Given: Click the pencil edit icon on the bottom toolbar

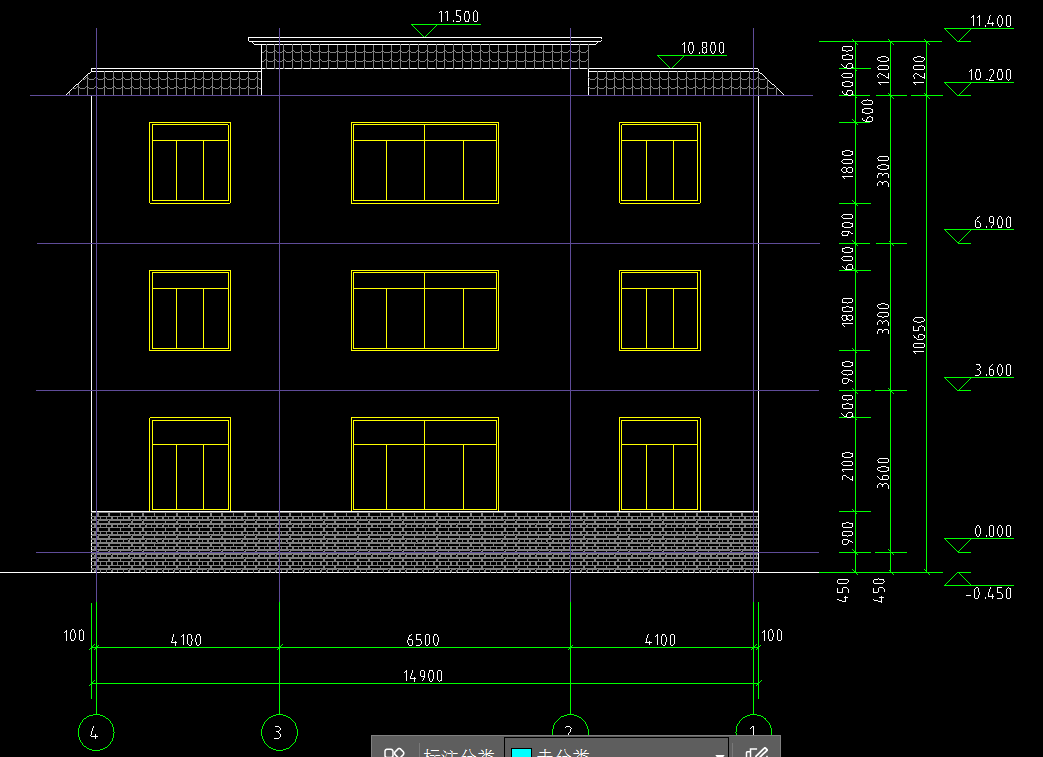Looking at the screenshot, I should pyautogui.click(x=756, y=752).
